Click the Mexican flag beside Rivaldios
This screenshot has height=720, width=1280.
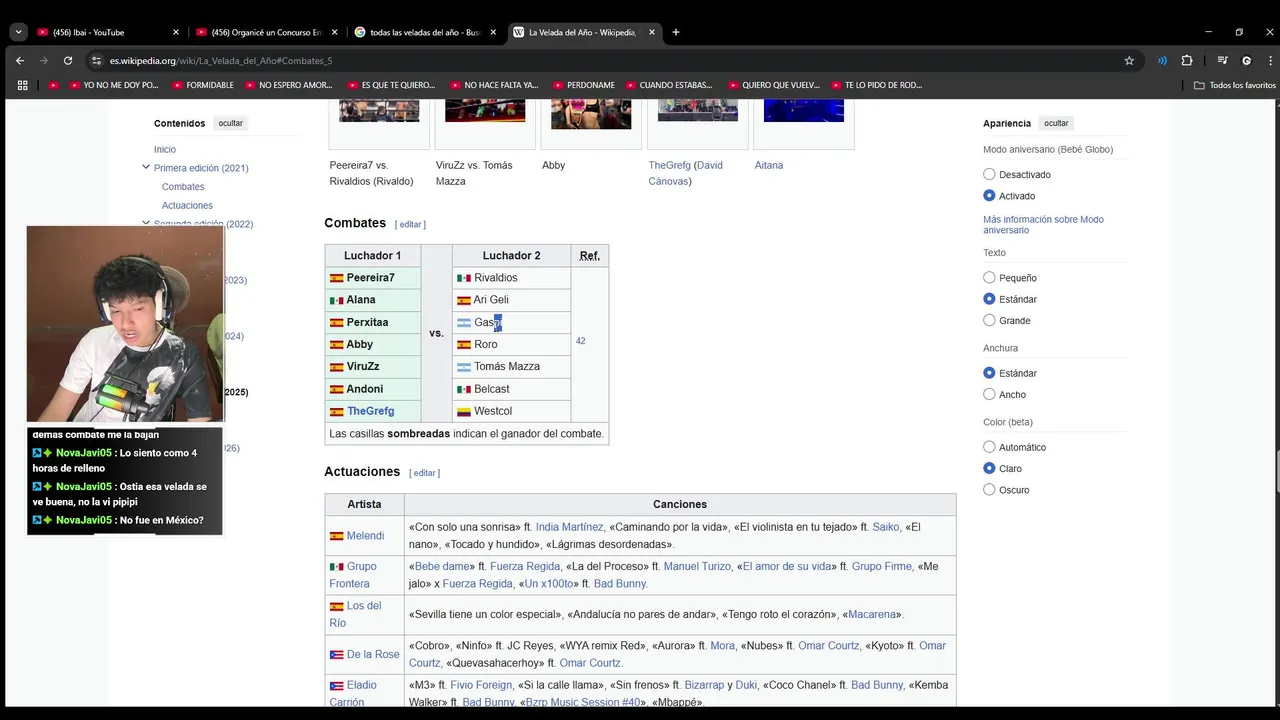tap(464, 278)
